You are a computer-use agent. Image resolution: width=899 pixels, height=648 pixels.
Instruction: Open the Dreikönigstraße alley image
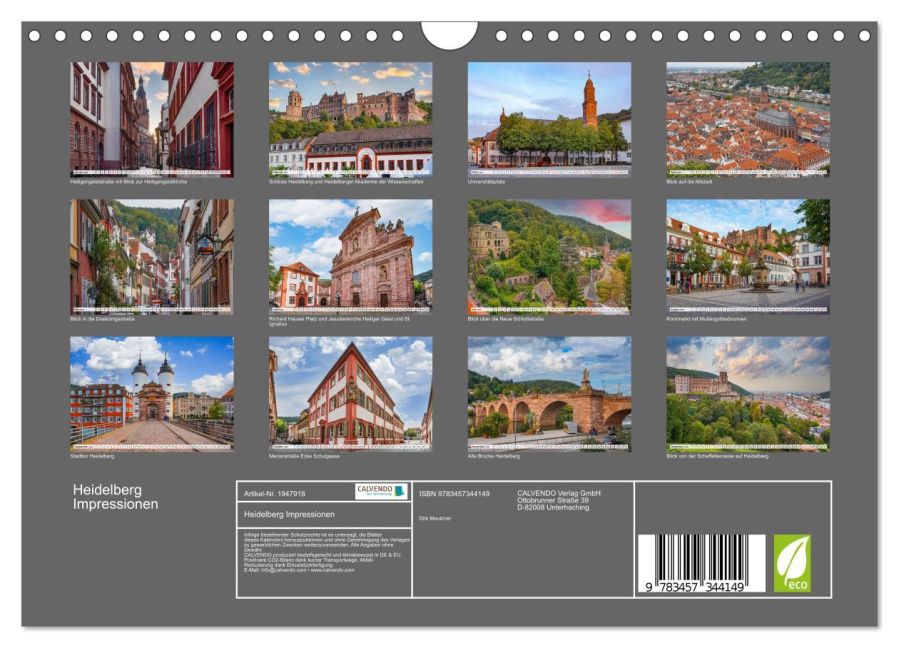151,256
